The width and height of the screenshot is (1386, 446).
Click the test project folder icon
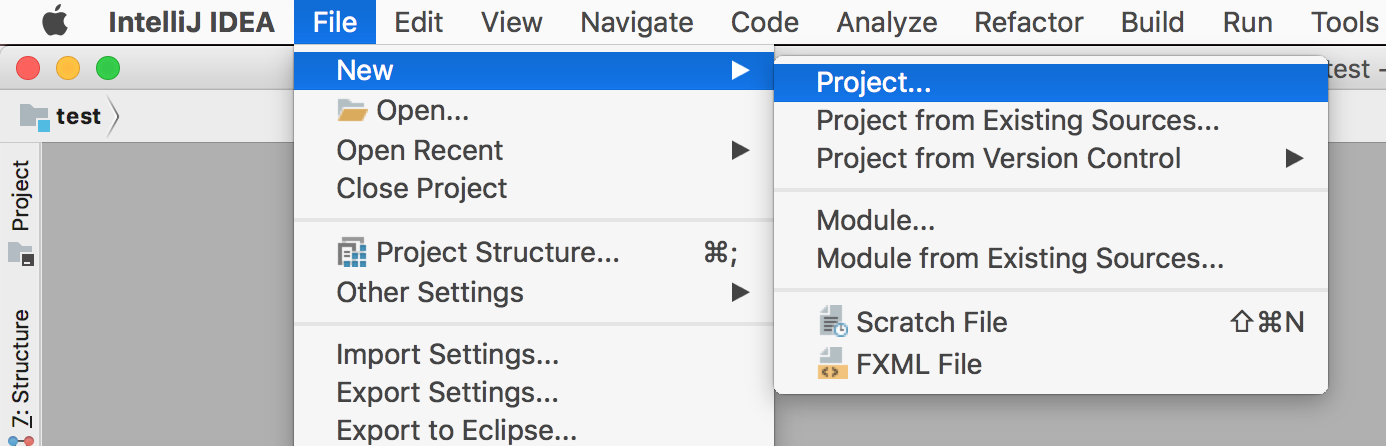35,117
